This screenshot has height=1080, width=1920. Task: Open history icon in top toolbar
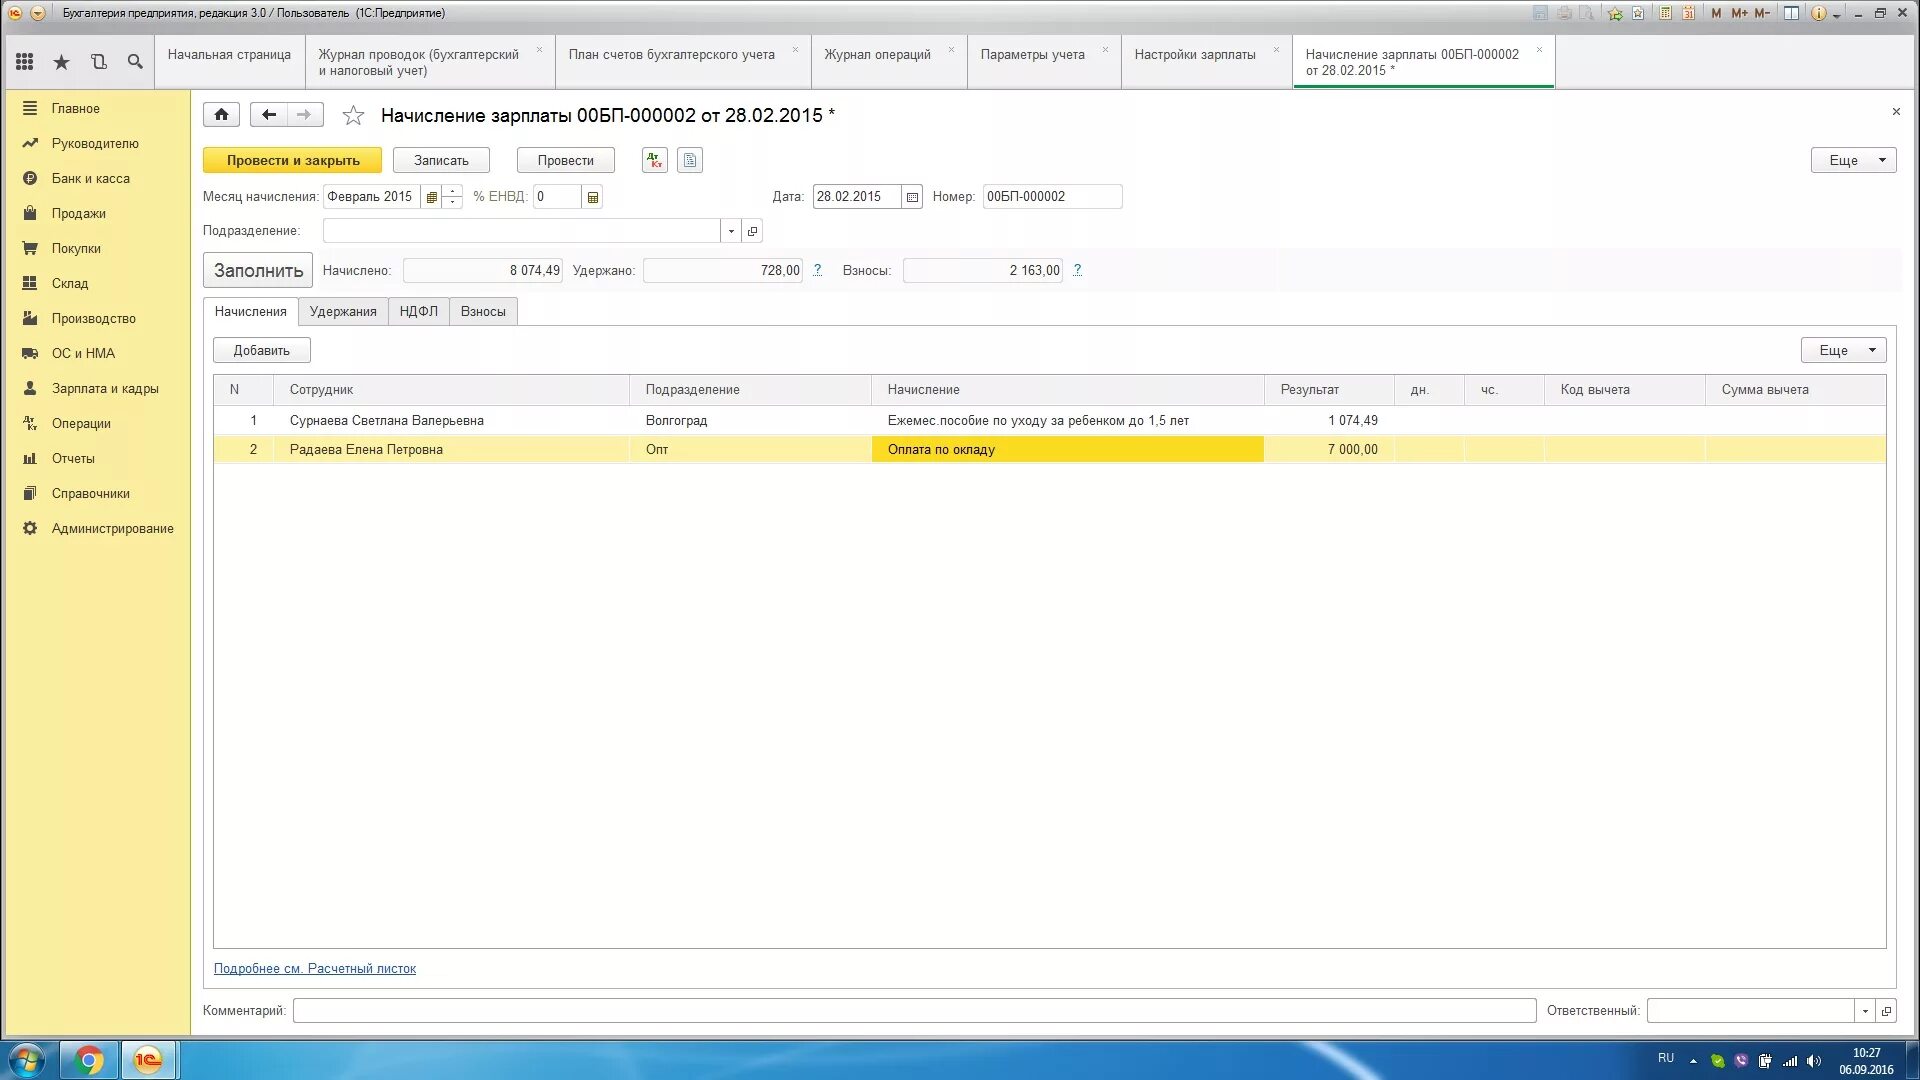pyautogui.click(x=98, y=62)
